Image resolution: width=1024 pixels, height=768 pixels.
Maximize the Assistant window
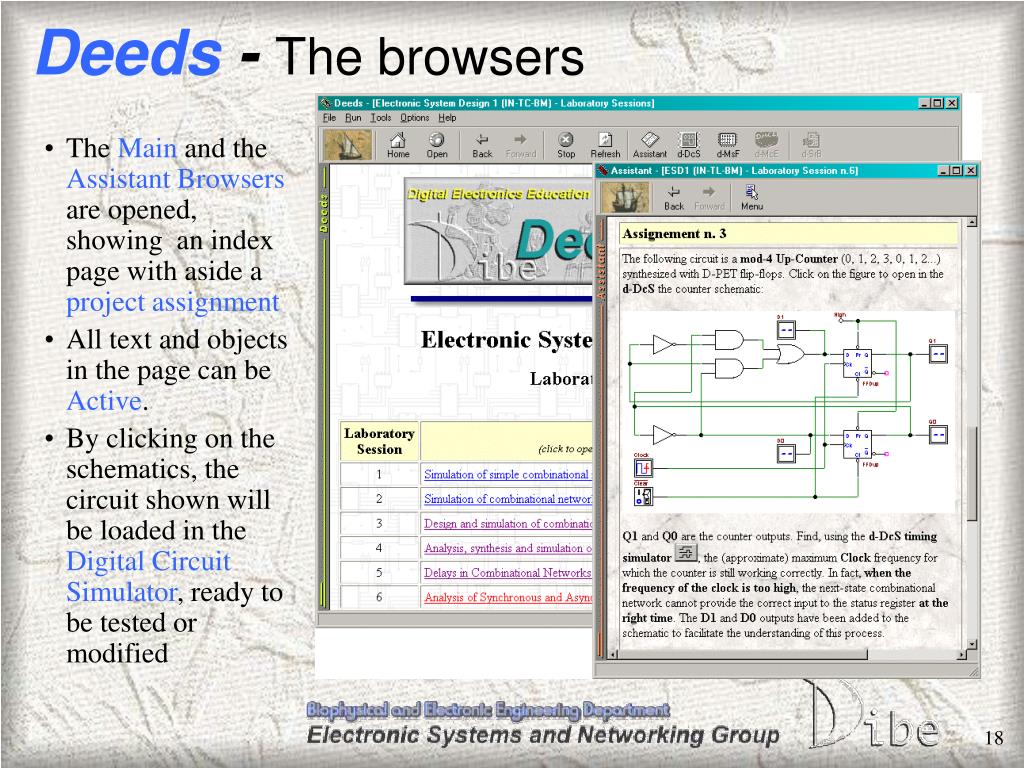[x=957, y=170]
